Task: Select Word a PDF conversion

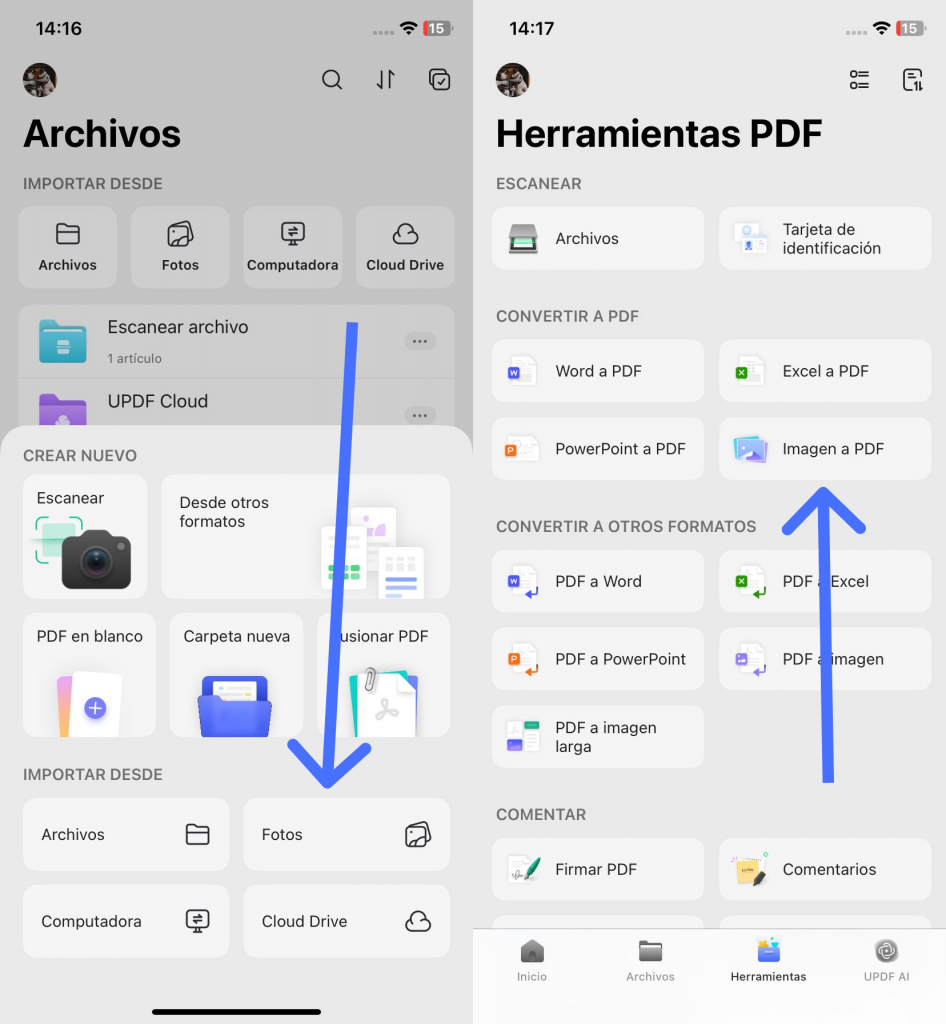Action: tap(598, 371)
